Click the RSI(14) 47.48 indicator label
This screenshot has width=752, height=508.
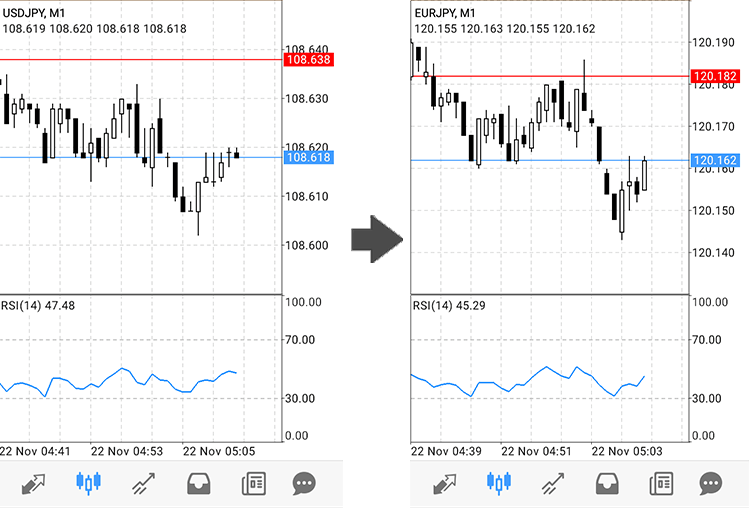[38, 305]
